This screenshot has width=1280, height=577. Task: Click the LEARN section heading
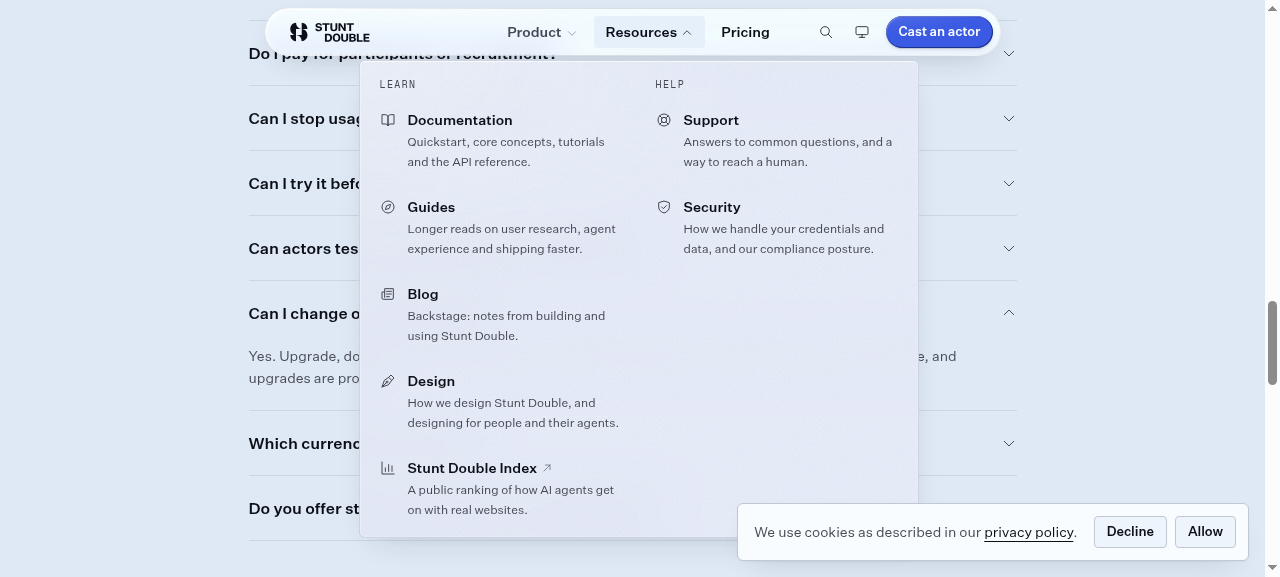tap(398, 84)
